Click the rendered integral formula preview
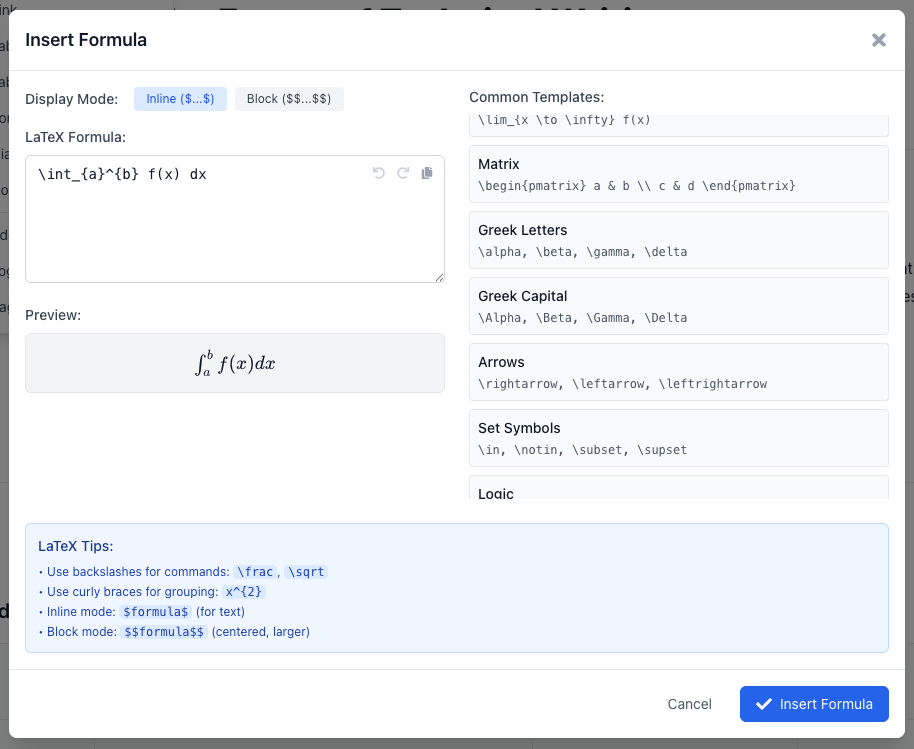The width and height of the screenshot is (914, 749). (x=235, y=363)
